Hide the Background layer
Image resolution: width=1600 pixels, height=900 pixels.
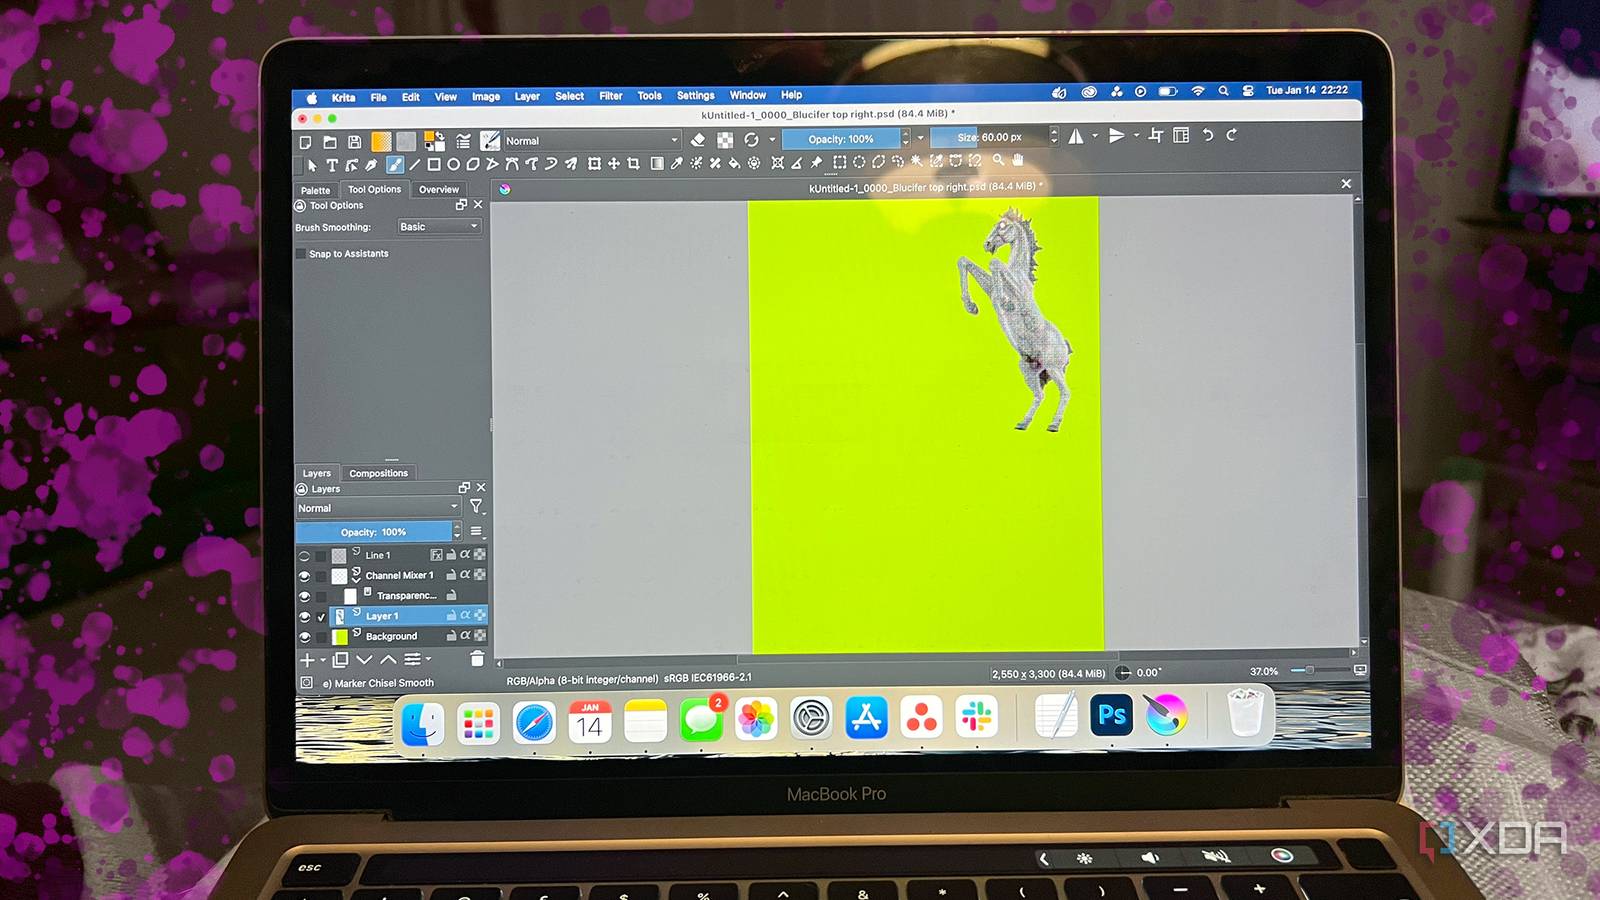pos(304,637)
